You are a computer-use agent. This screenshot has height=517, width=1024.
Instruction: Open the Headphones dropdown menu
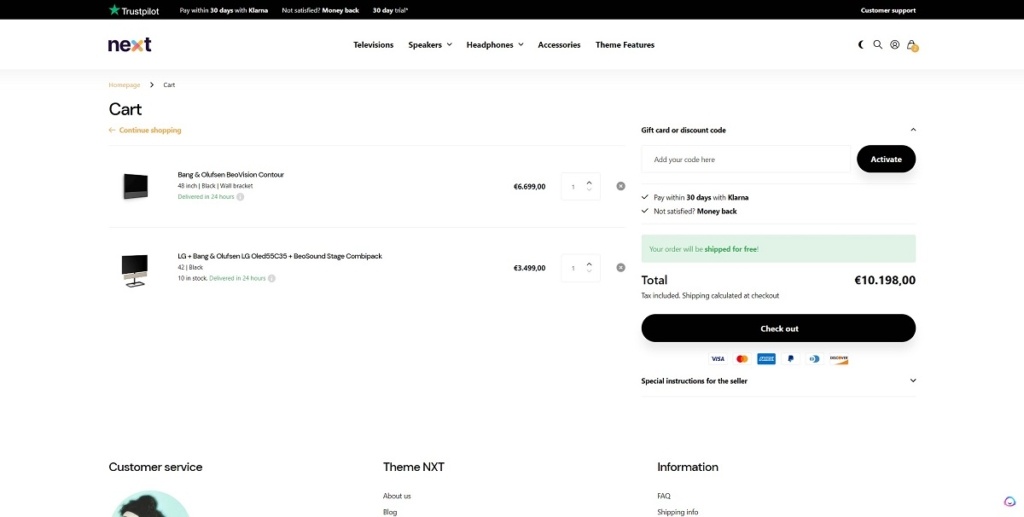pos(494,45)
